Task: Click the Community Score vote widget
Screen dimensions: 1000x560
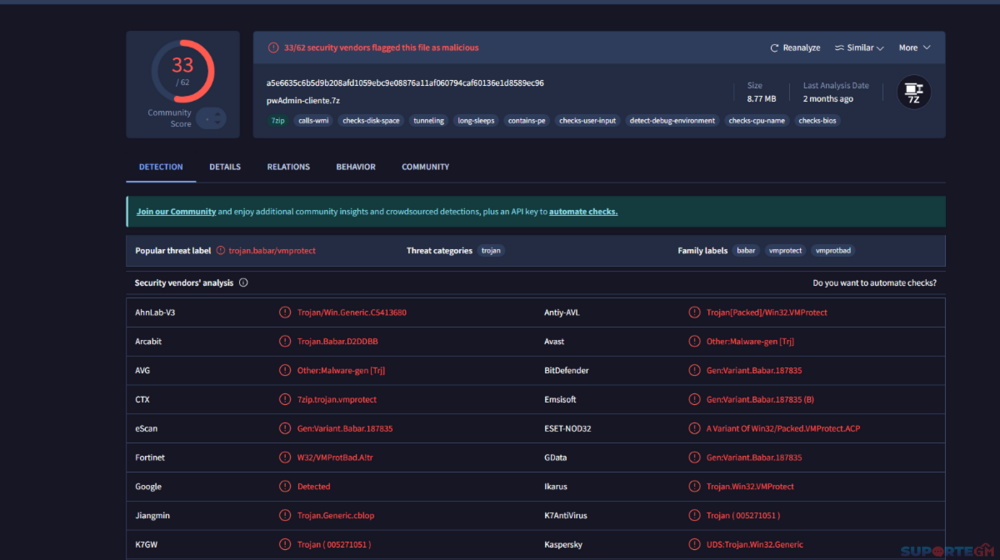Action: 210,118
